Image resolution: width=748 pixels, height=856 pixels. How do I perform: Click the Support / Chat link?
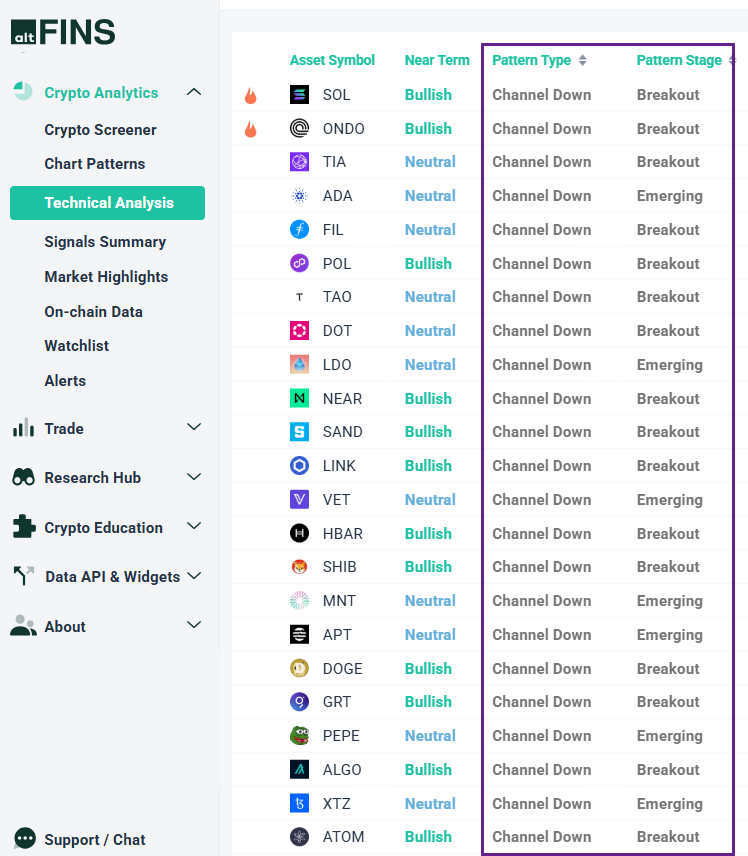click(95, 840)
